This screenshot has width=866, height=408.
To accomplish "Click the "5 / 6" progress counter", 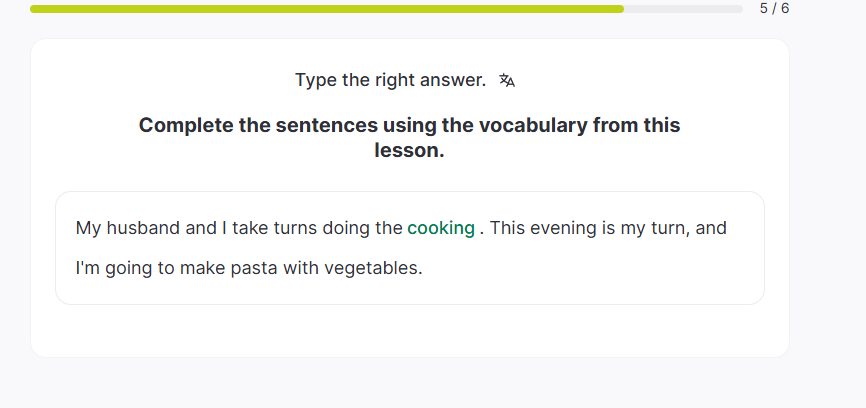I will click(x=774, y=8).
